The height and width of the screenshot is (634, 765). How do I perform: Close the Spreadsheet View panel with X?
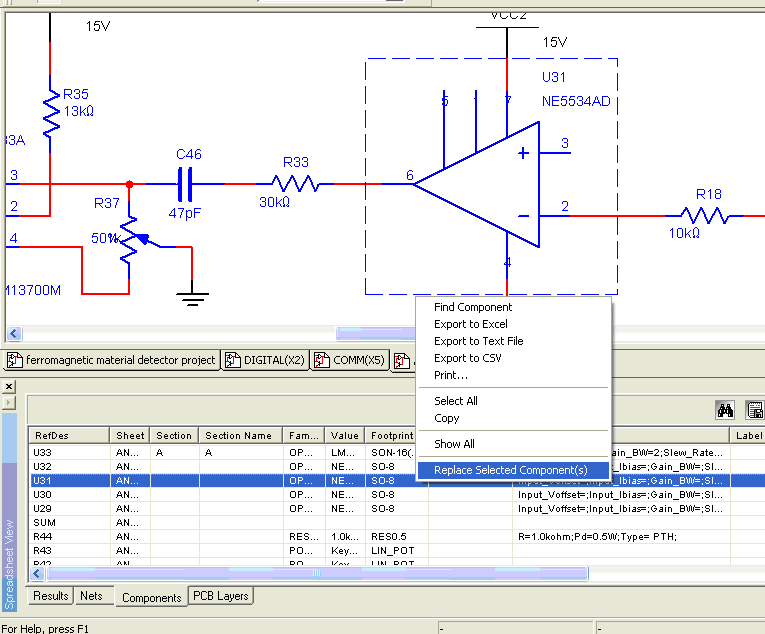[x=9, y=386]
